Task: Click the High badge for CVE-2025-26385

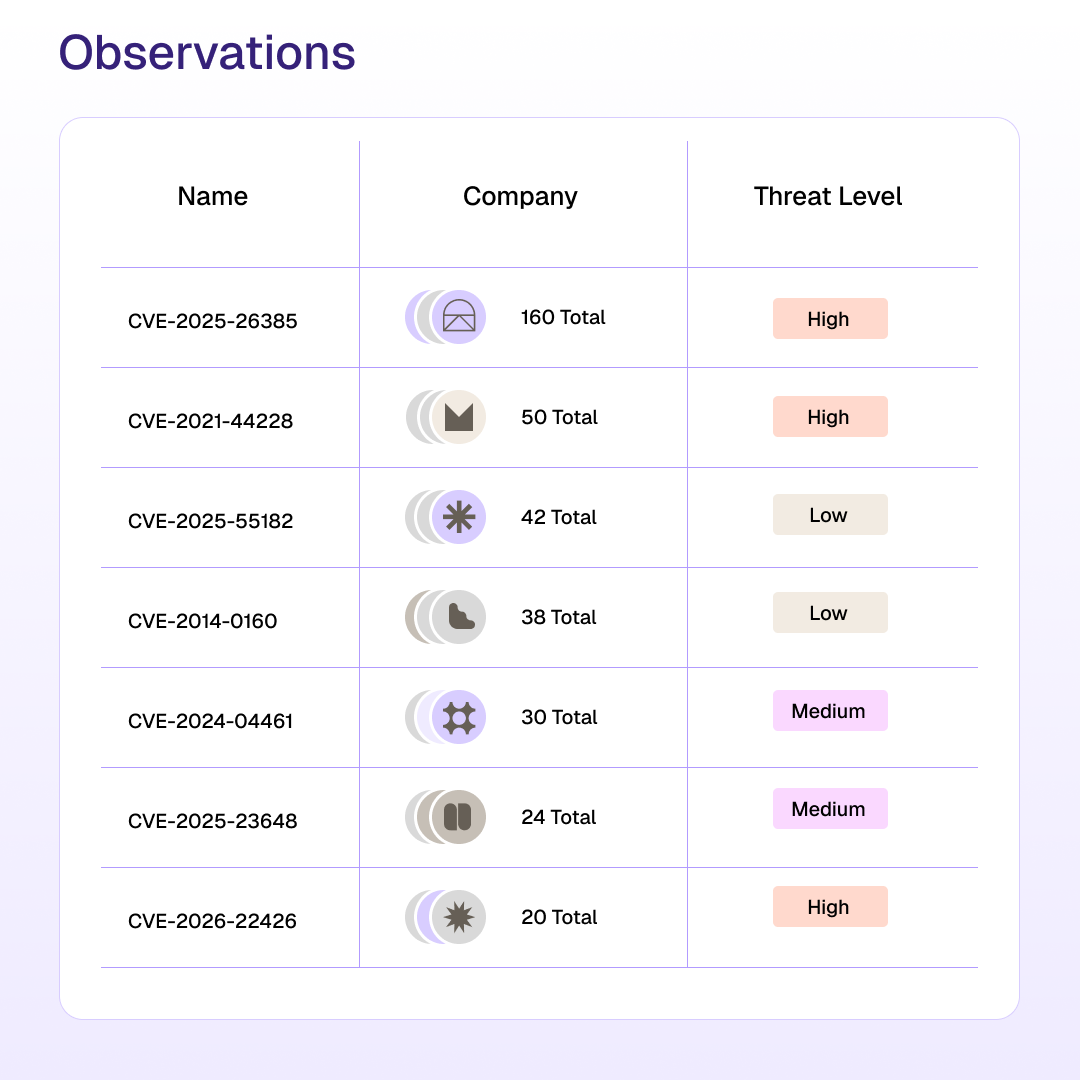Action: [x=829, y=319]
